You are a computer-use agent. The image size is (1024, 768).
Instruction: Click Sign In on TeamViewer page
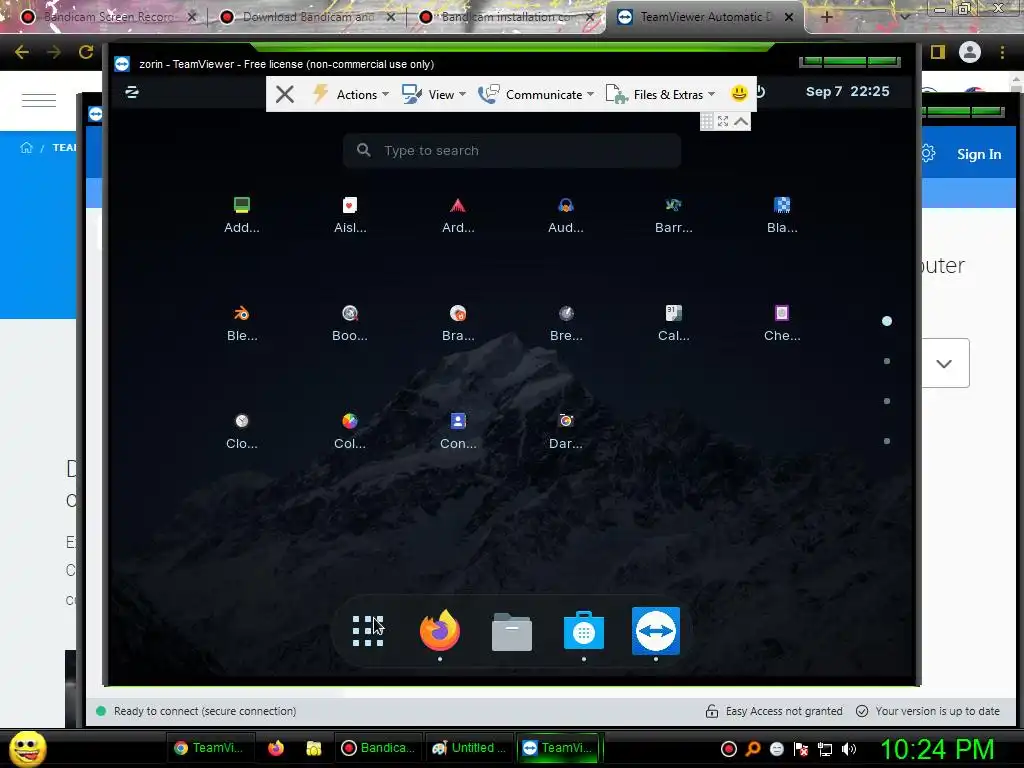pos(978,154)
